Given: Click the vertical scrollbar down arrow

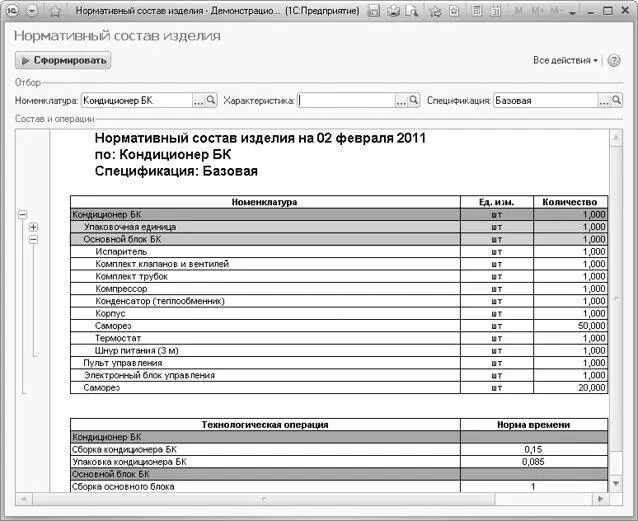Looking at the screenshot, I should click(616, 484).
